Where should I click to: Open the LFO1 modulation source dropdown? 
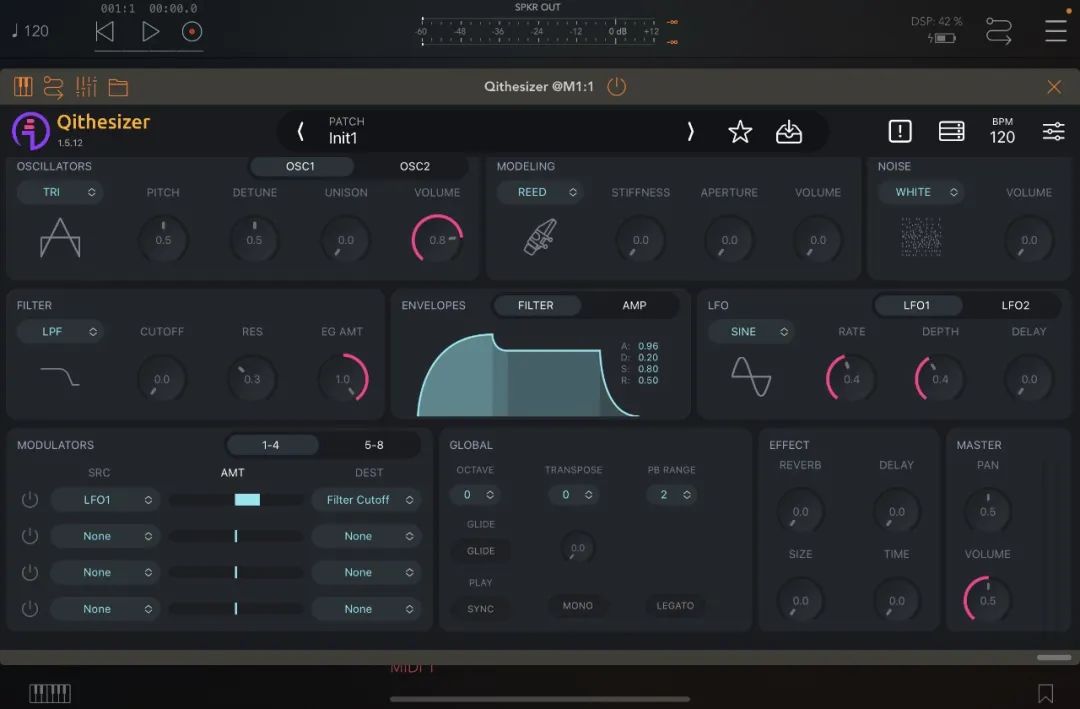pyautogui.click(x=105, y=500)
